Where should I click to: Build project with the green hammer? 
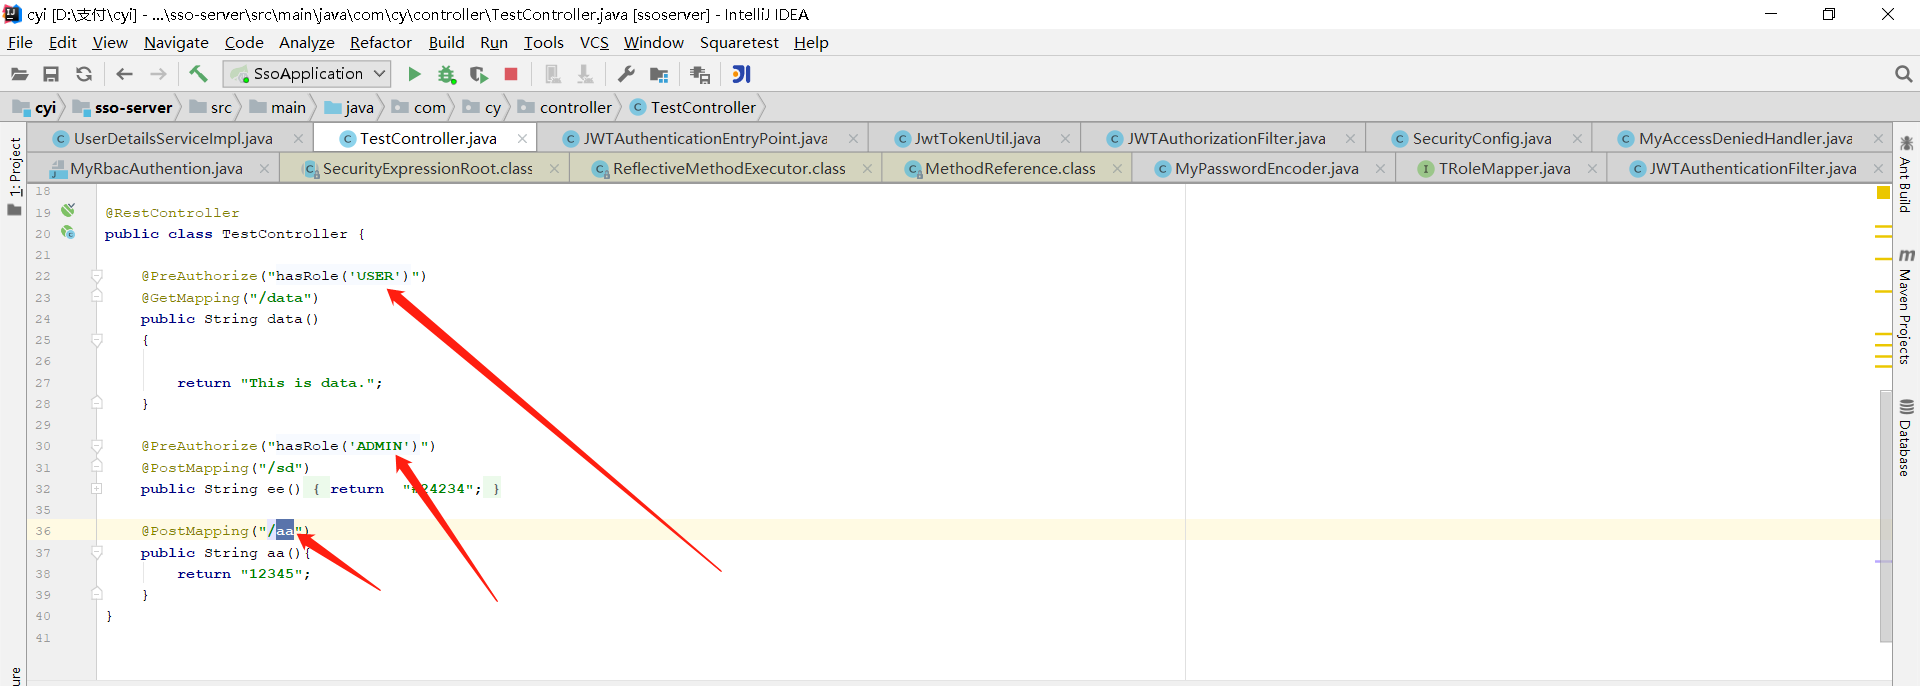[x=198, y=74]
